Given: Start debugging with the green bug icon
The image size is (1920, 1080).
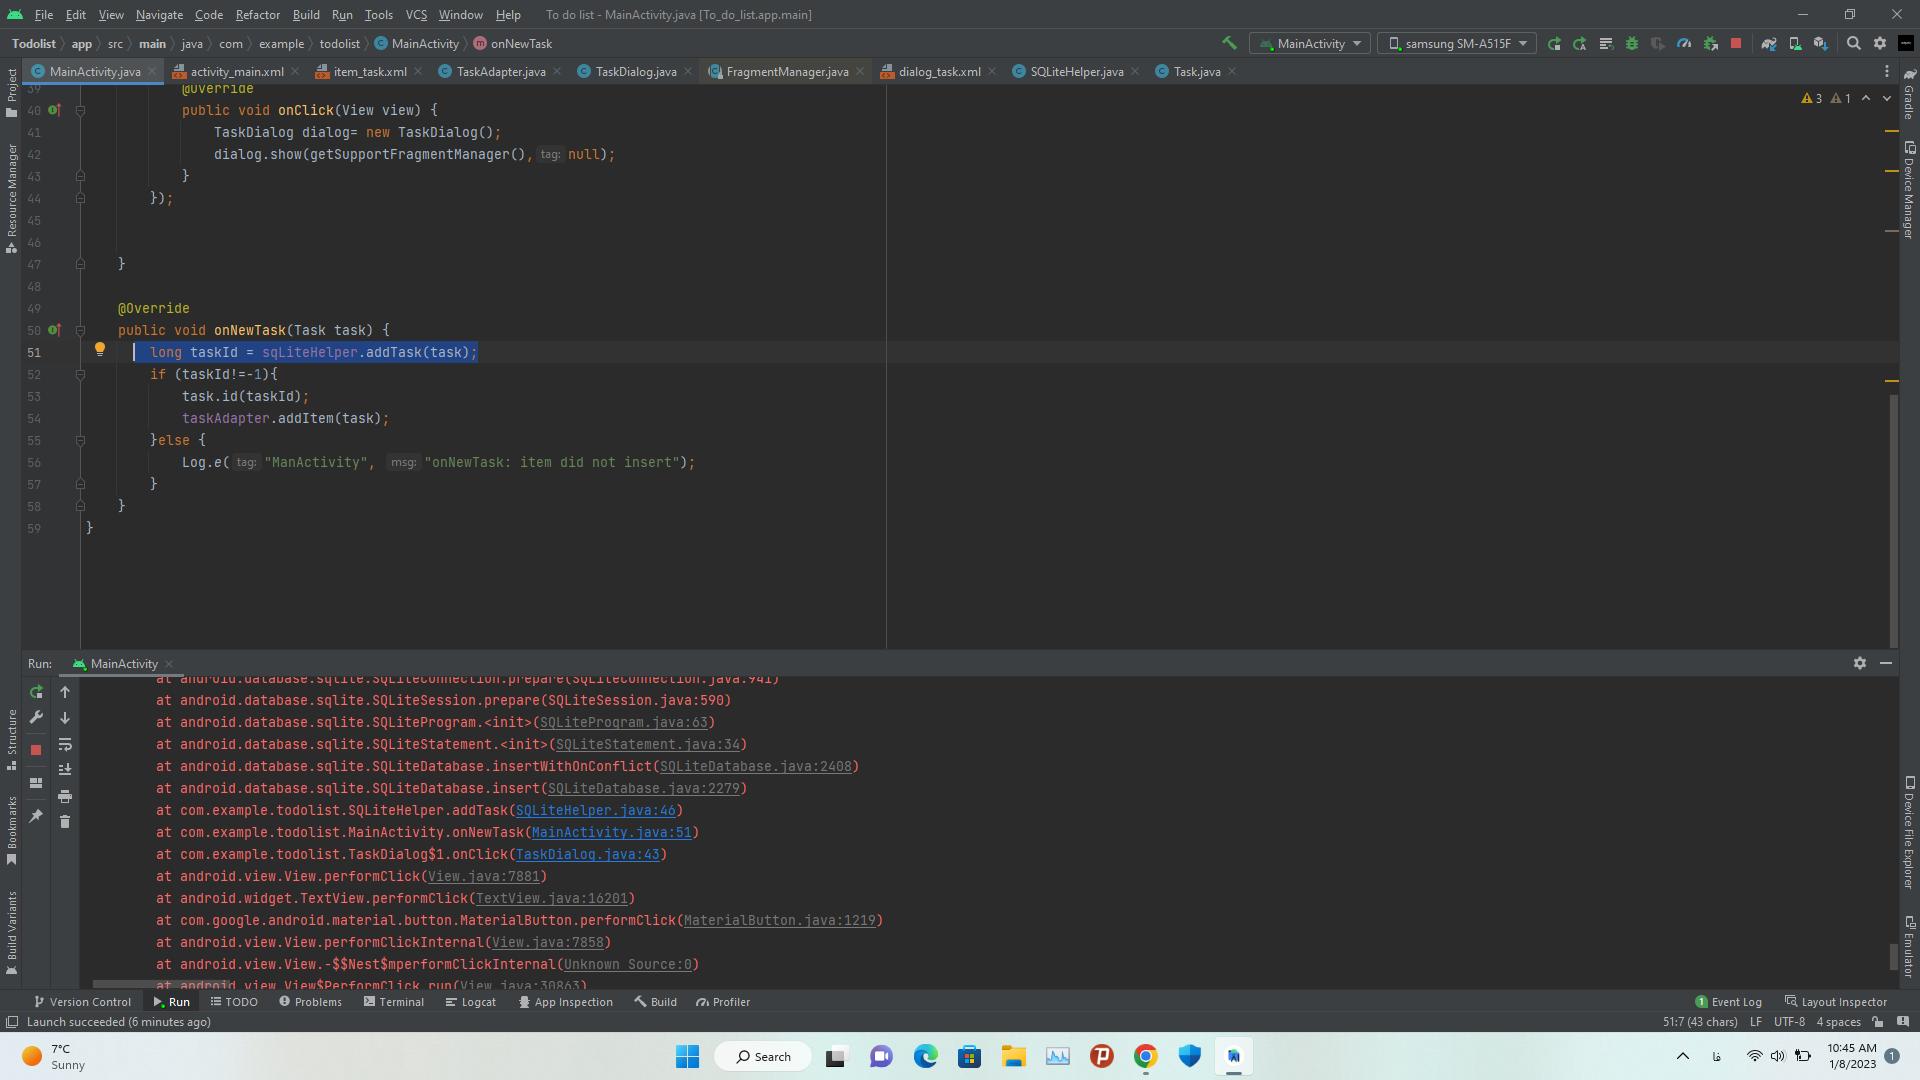Looking at the screenshot, I should coord(1632,43).
